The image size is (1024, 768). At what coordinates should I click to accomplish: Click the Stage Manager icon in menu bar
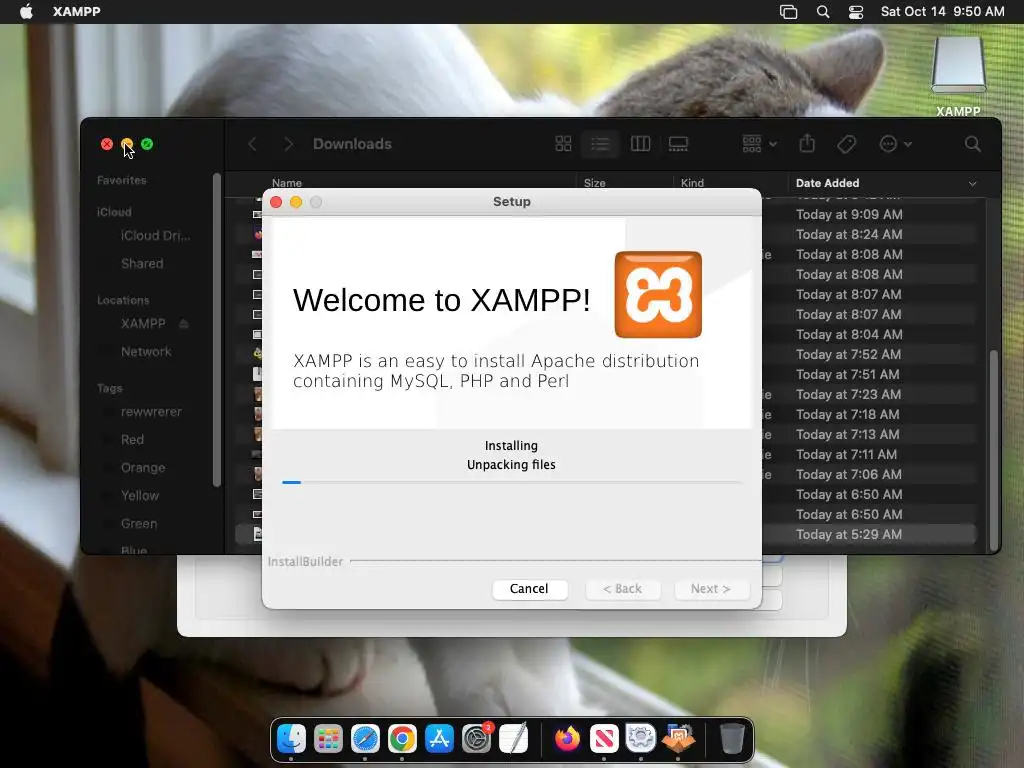click(788, 12)
